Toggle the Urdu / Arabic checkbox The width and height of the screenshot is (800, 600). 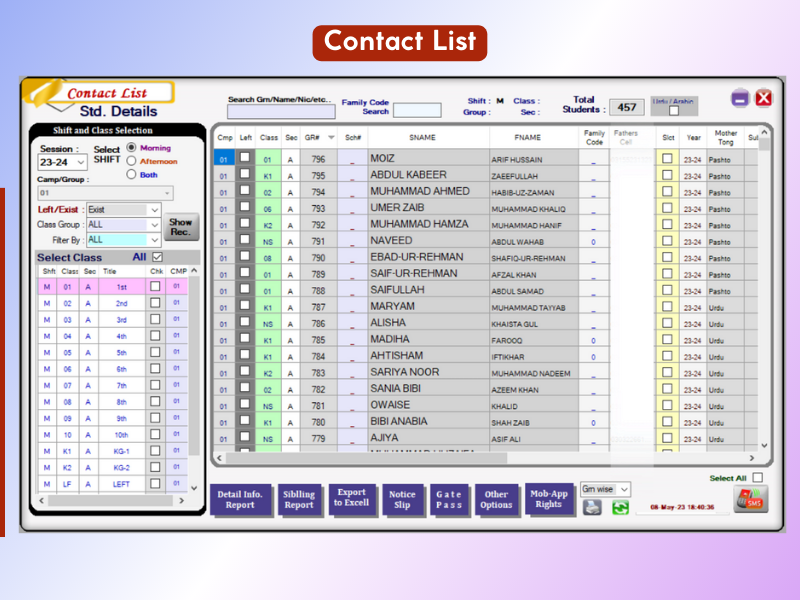click(673, 111)
